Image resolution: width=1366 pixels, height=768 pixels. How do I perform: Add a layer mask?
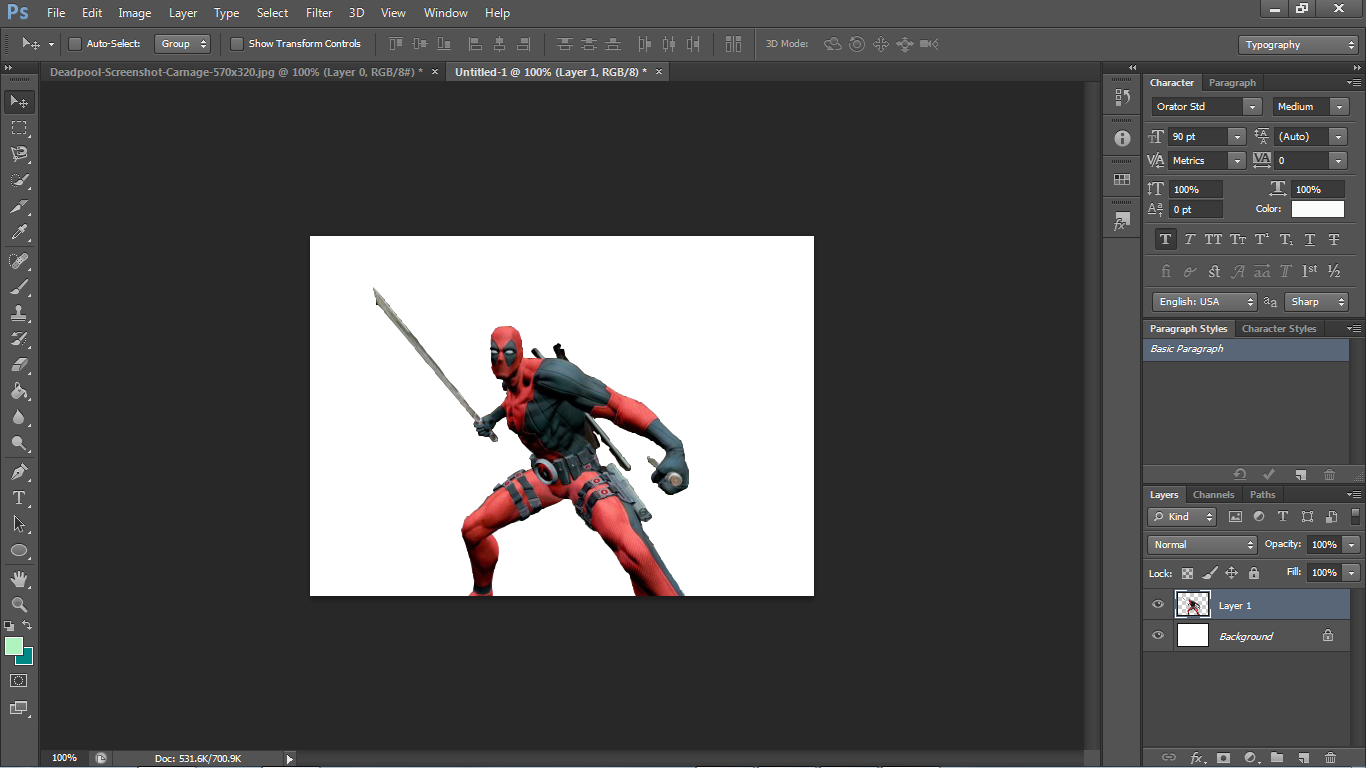point(1223,758)
